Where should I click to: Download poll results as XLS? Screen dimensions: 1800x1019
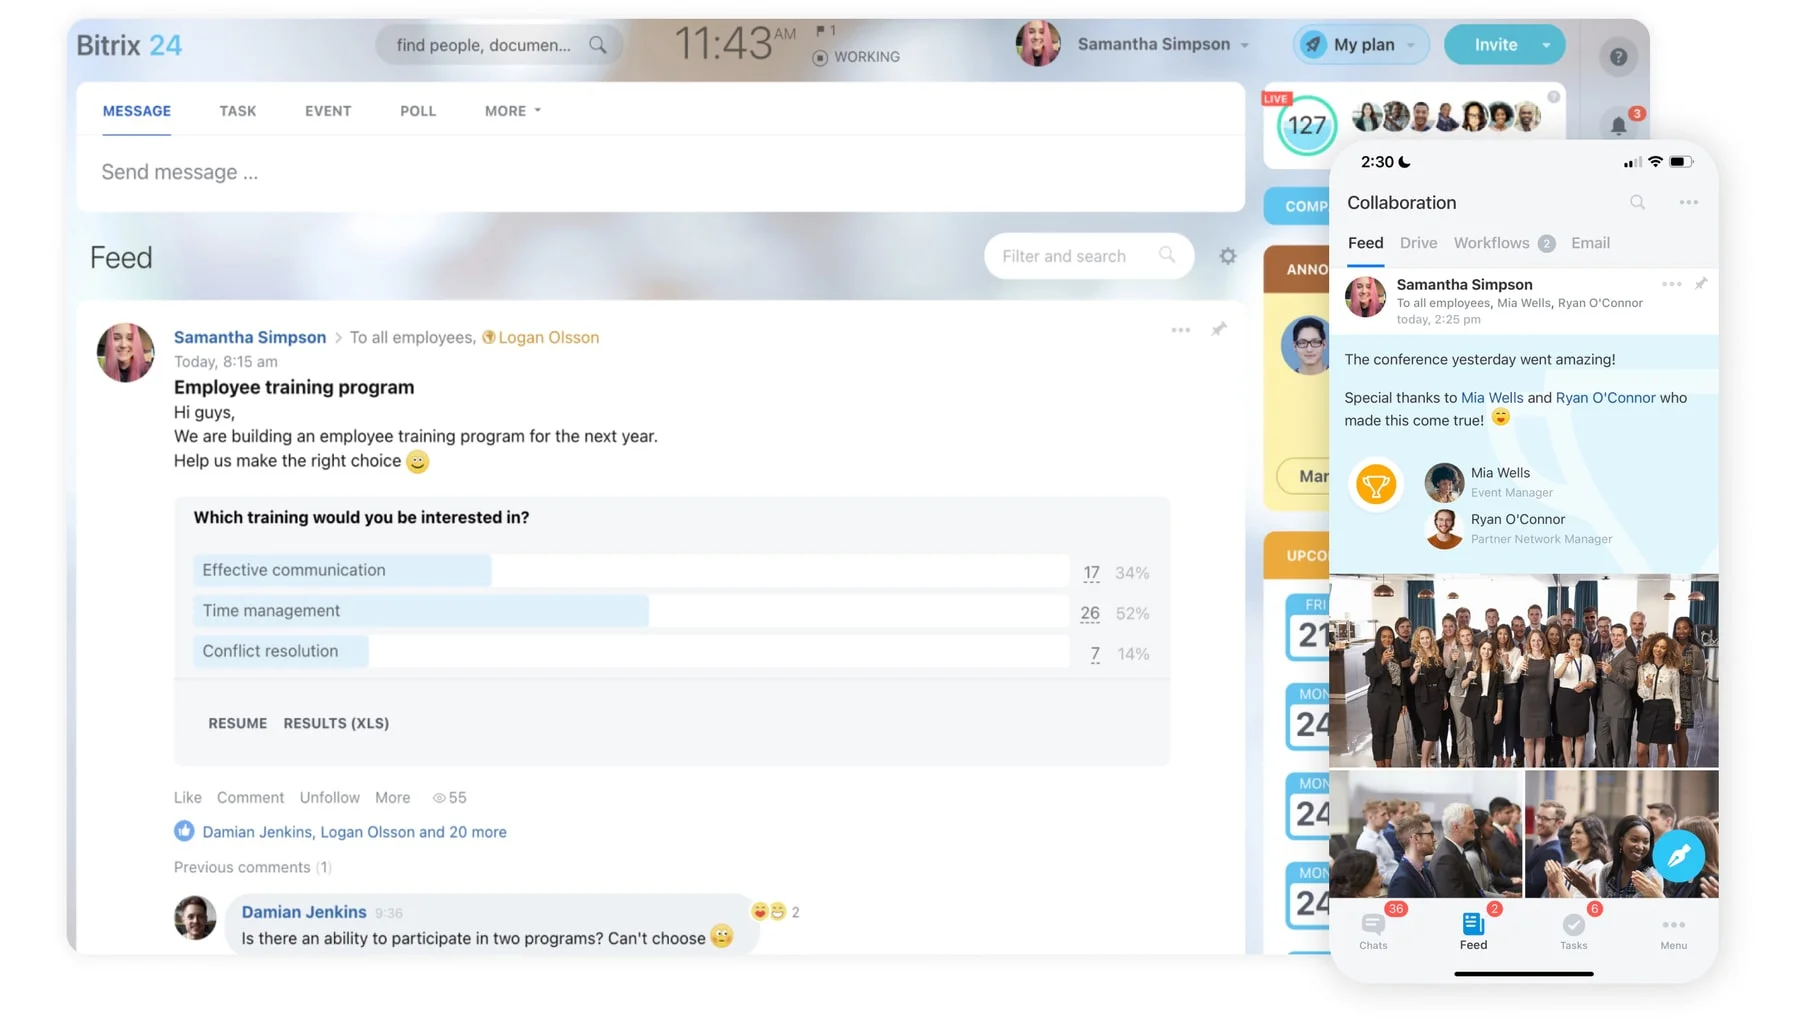(x=336, y=723)
